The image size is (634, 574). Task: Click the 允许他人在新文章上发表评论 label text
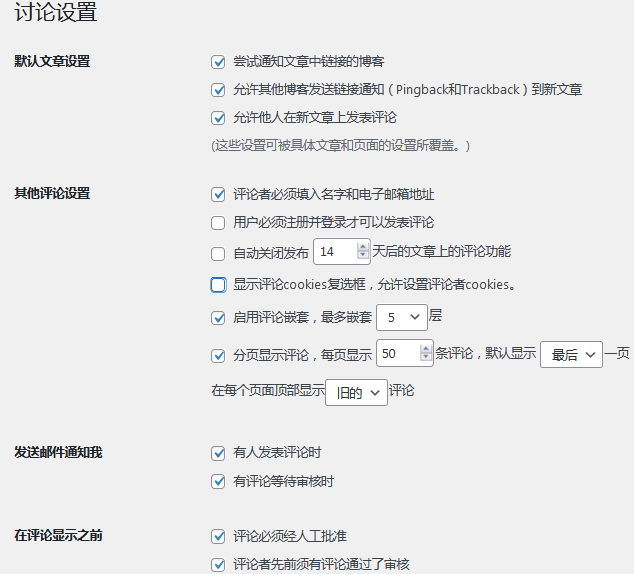[x=315, y=118]
